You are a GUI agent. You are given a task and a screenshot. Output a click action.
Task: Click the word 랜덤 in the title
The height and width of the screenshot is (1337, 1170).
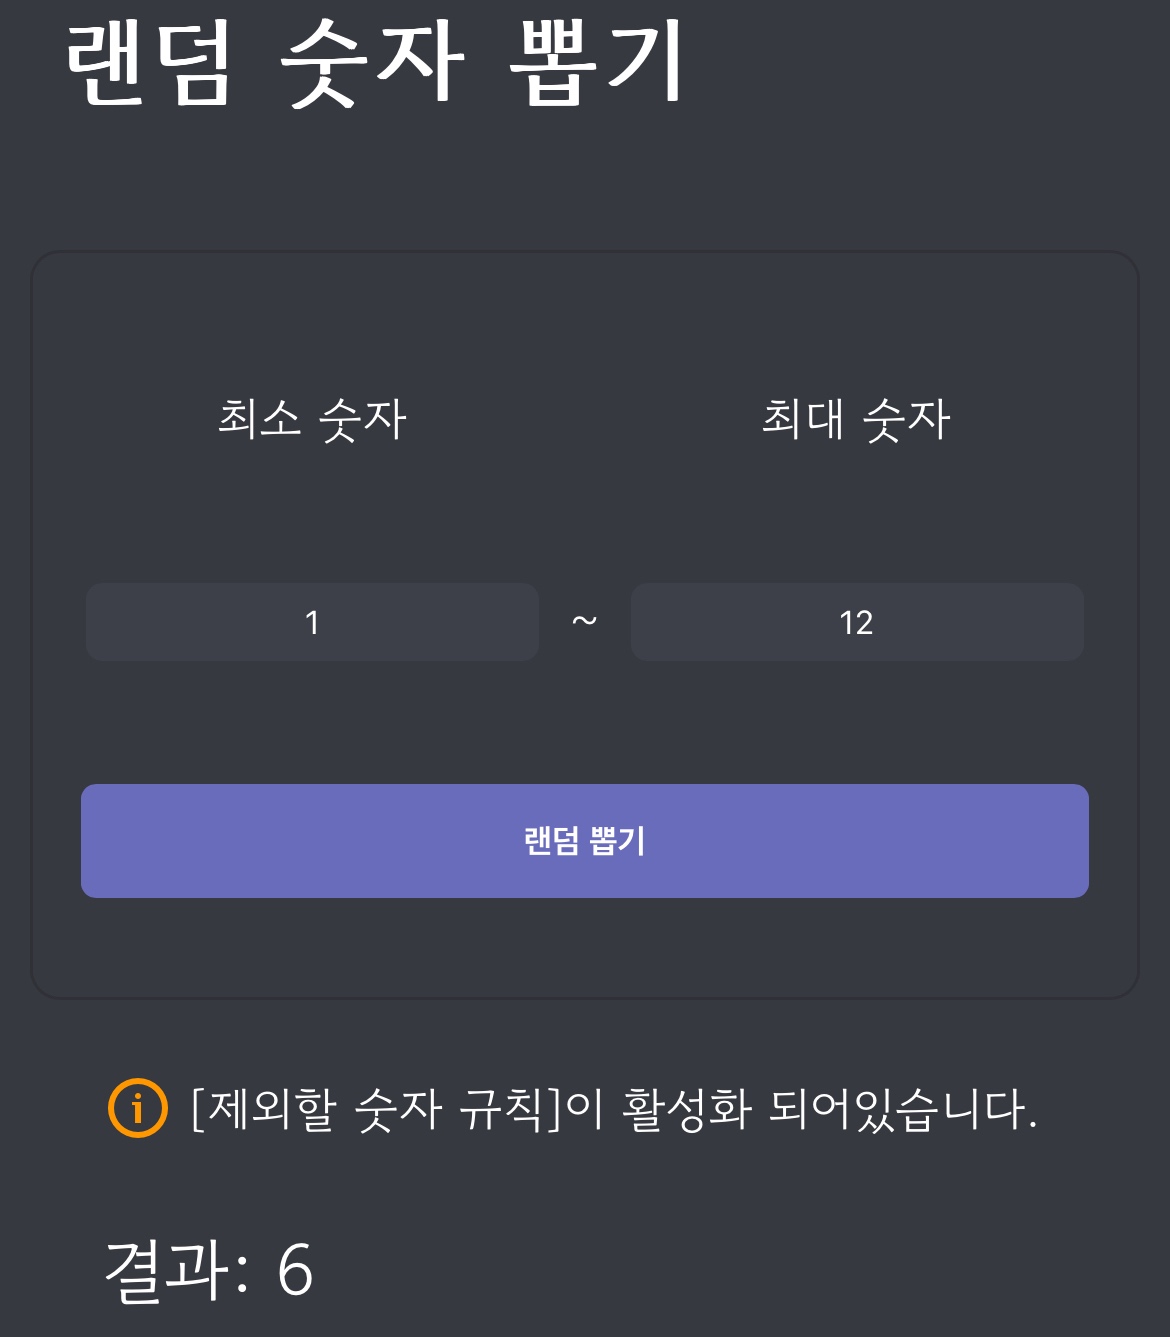tap(150, 62)
